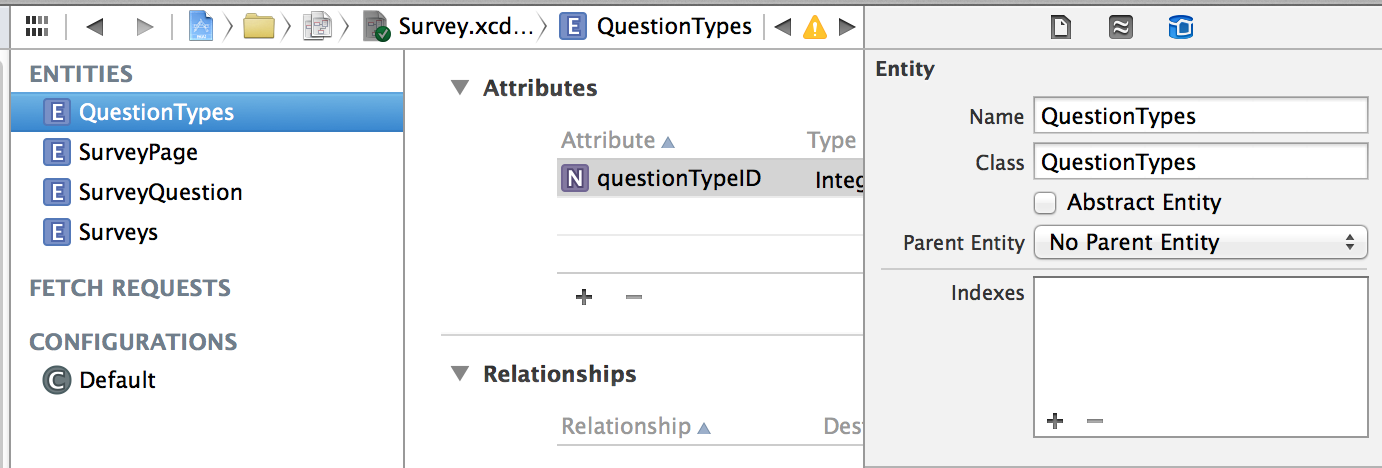Viewport: 1382px width, 468px height.
Task: Select the SurveyPage entity
Action: coord(138,152)
